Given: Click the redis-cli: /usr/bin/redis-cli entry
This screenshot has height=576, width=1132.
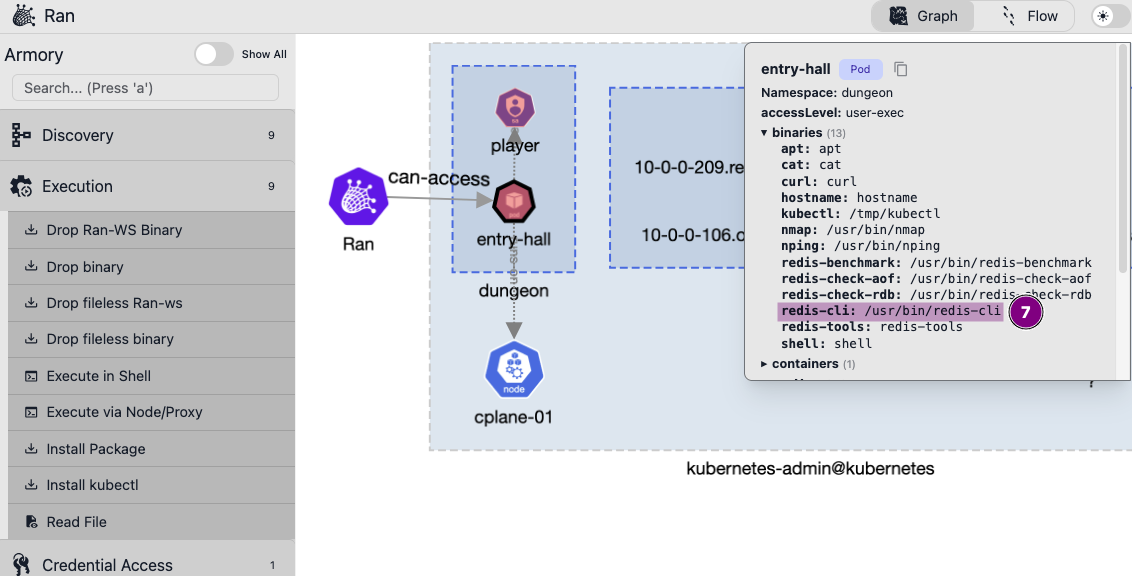Looking at the screenshot, I should coord(891,311).
